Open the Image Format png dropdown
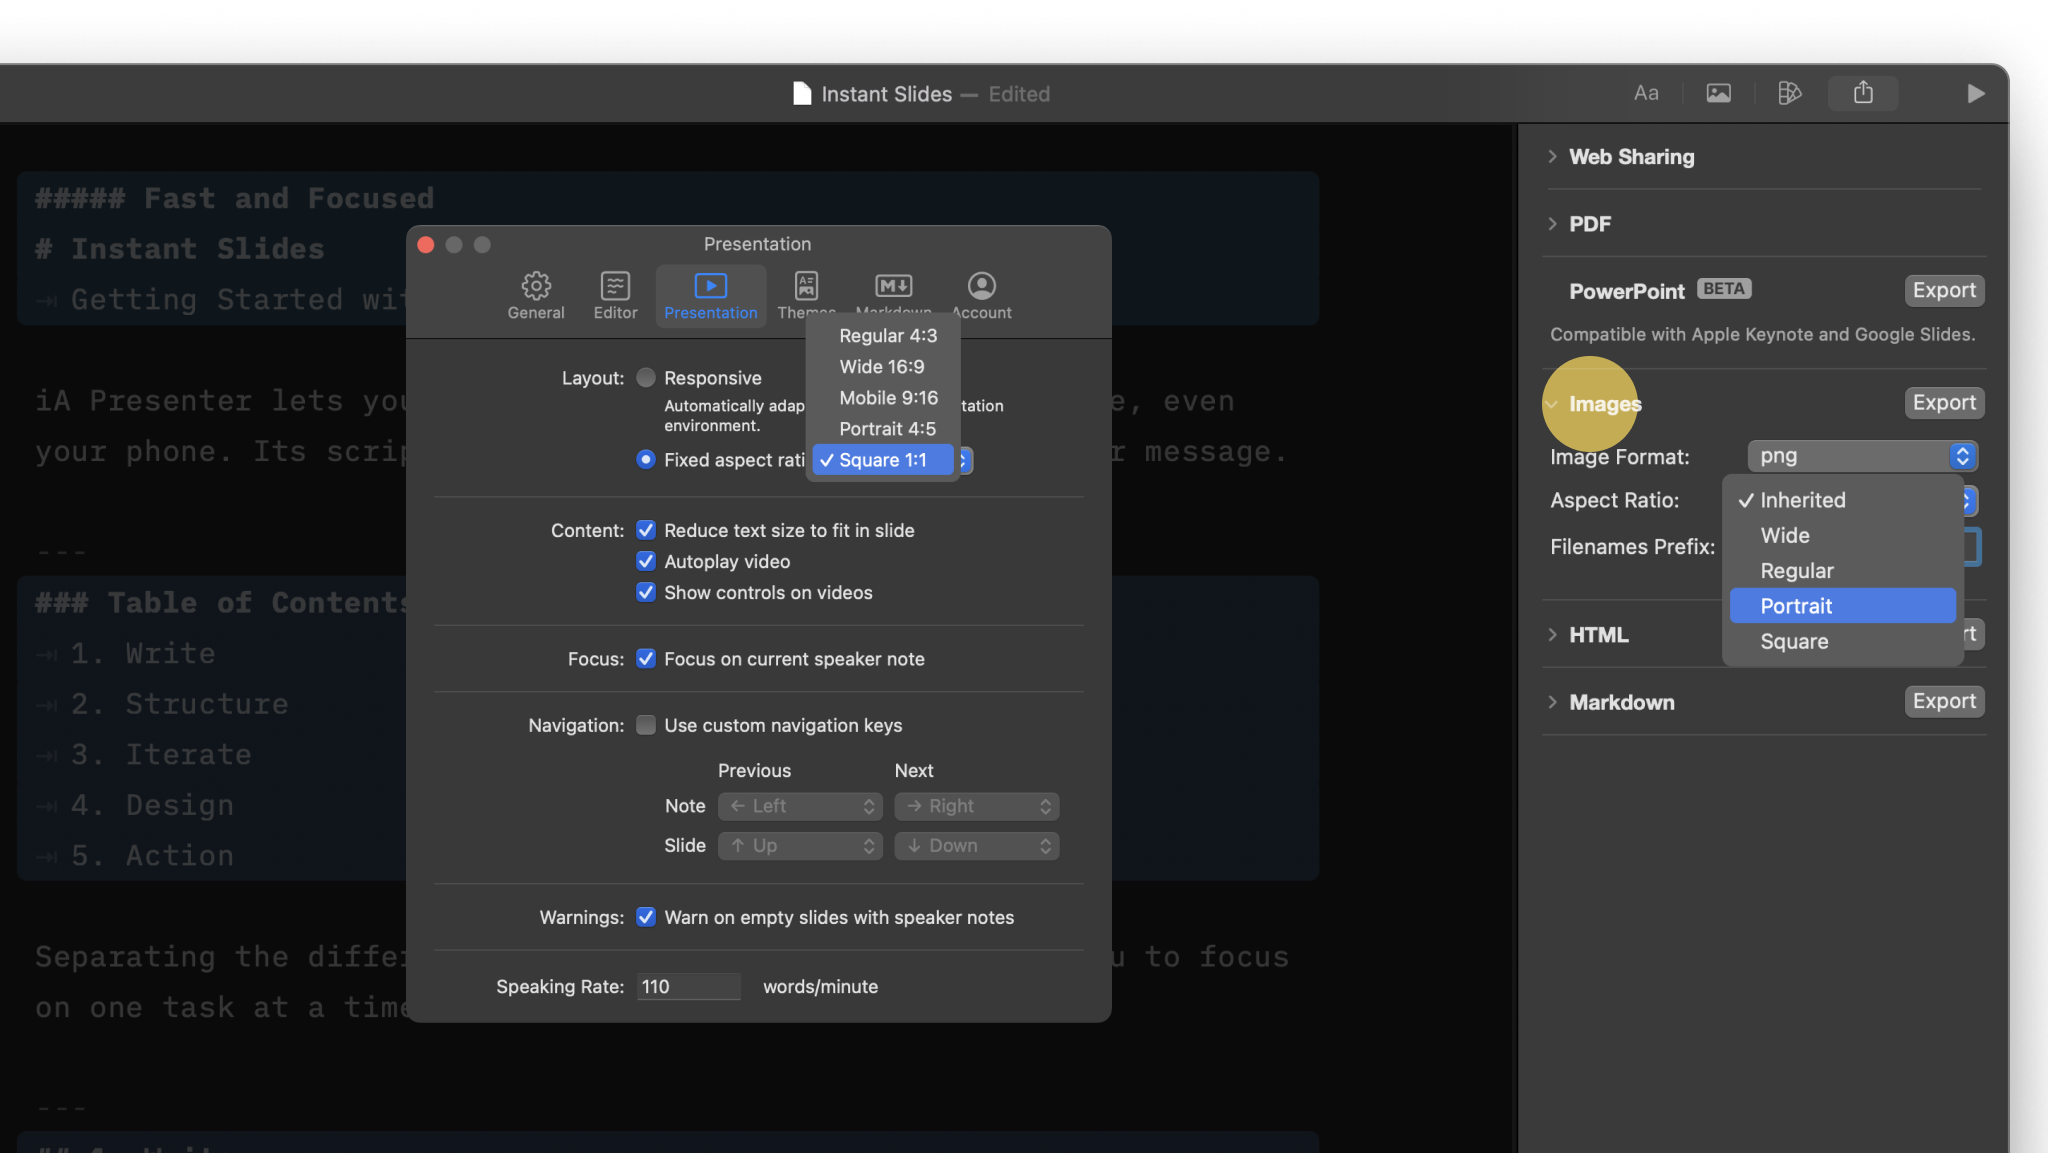This screenshot has height=1153, width=2048. (x=1861, y=456)
